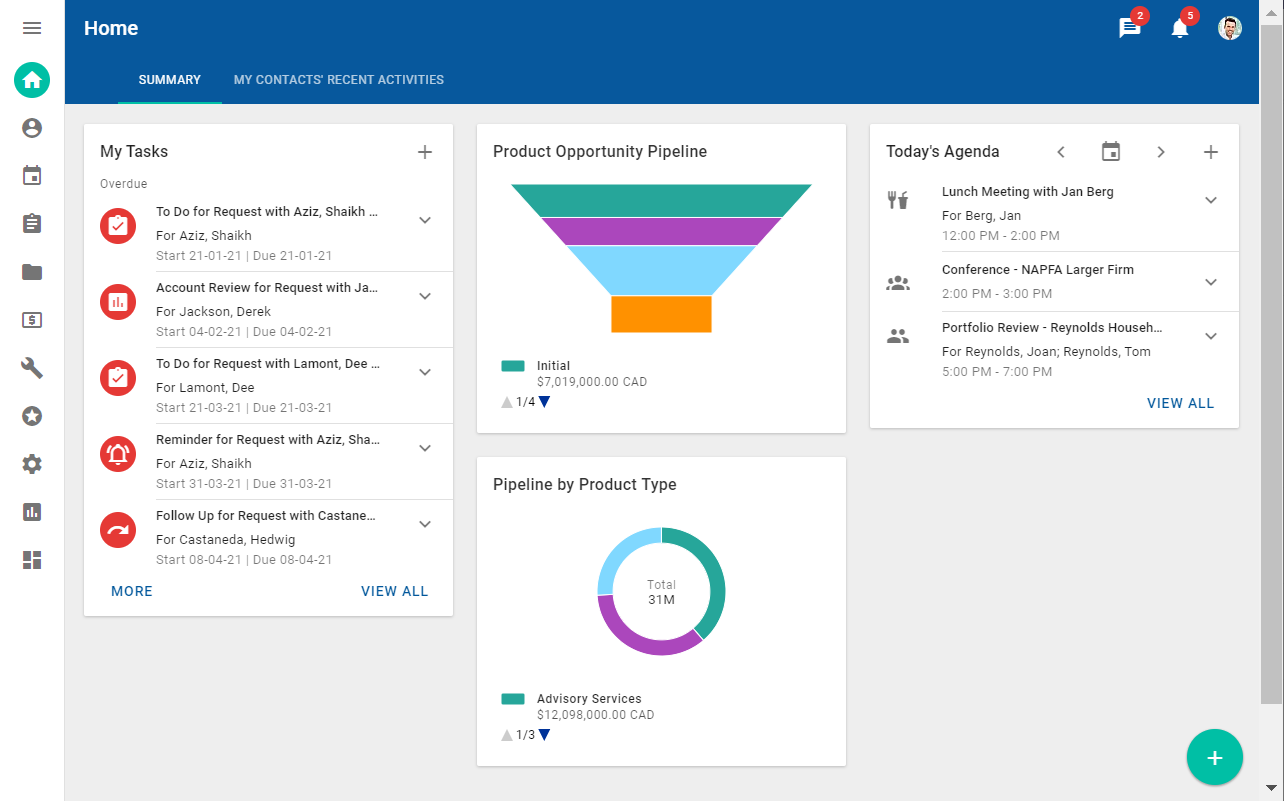
Task: Click the orange segment of the pipeline funnel
Action: pos(661,314)
